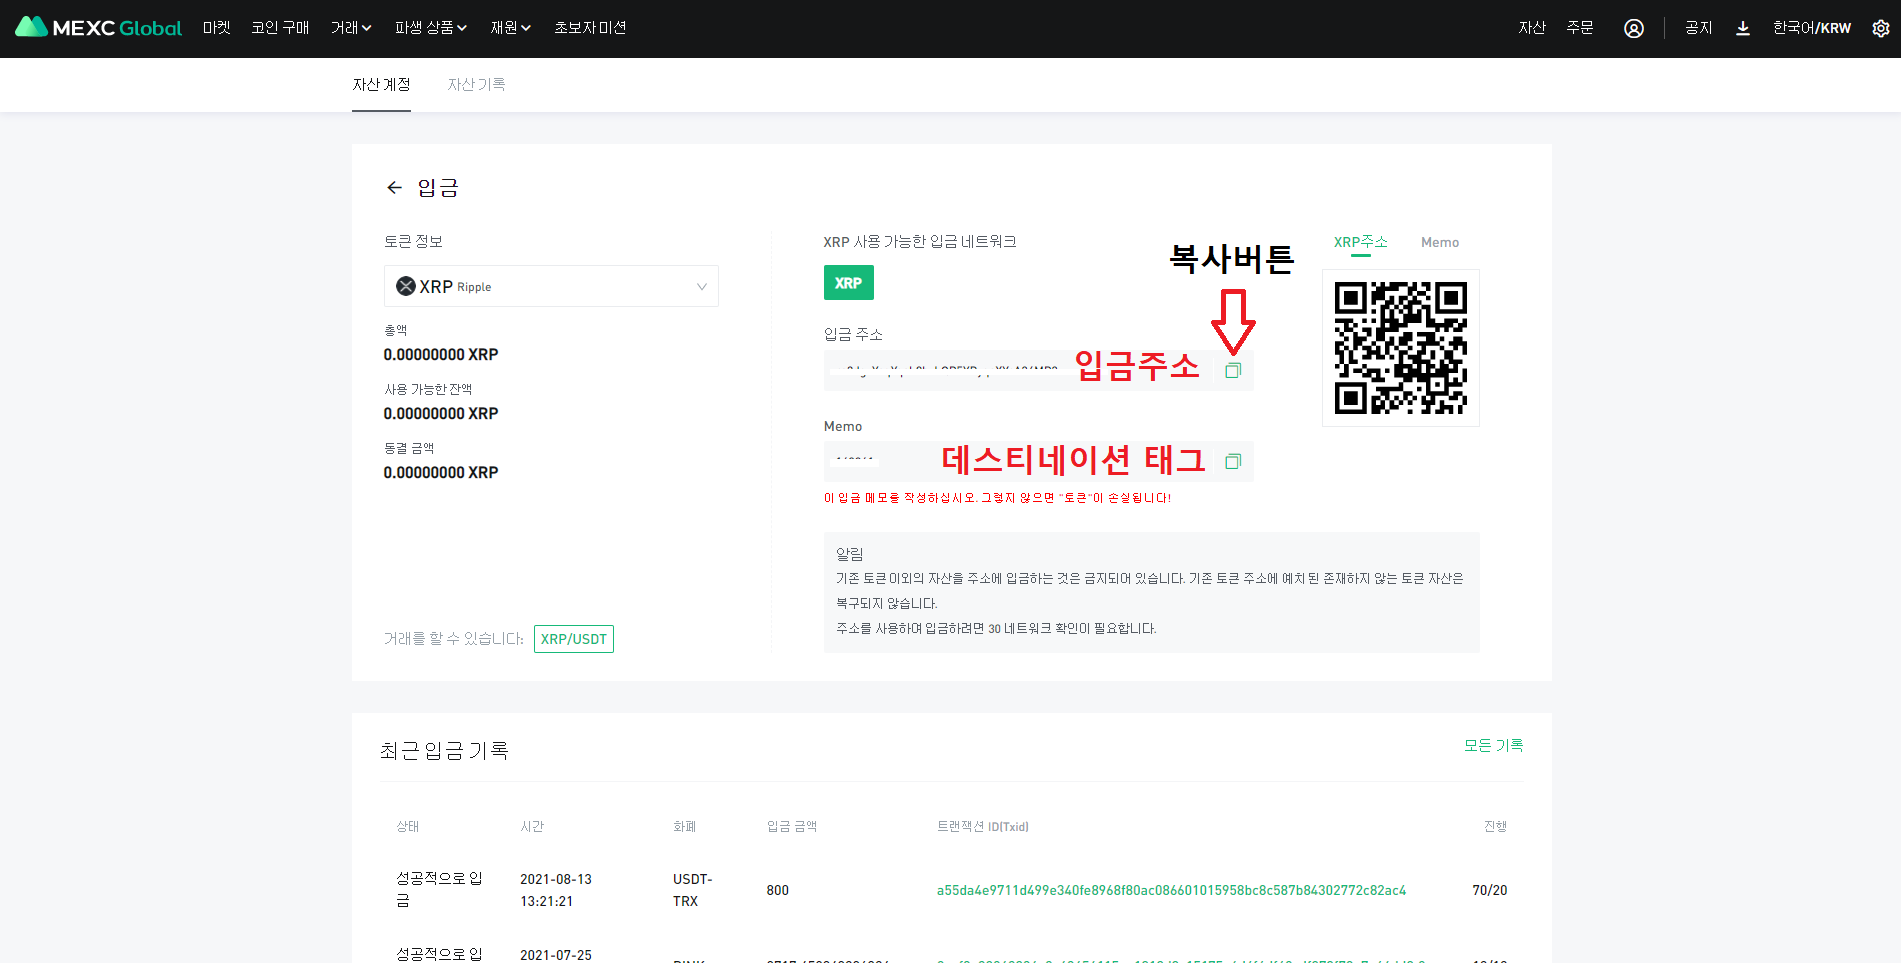Click the 진행 column header
This screenshot has height=963, width=1901.
(x=1495, y=826)
